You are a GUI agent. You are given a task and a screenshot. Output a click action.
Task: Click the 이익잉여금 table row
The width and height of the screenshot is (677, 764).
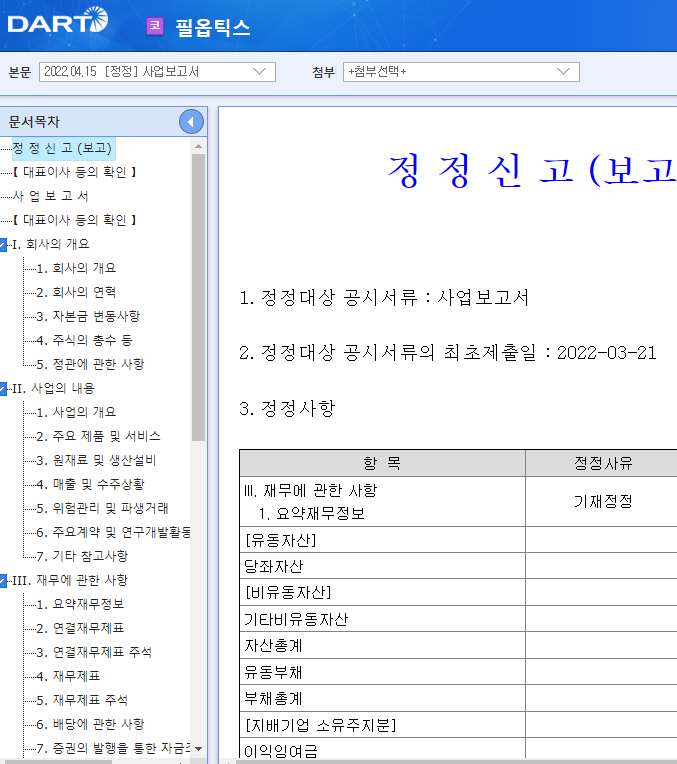click(x=458, y=748)
